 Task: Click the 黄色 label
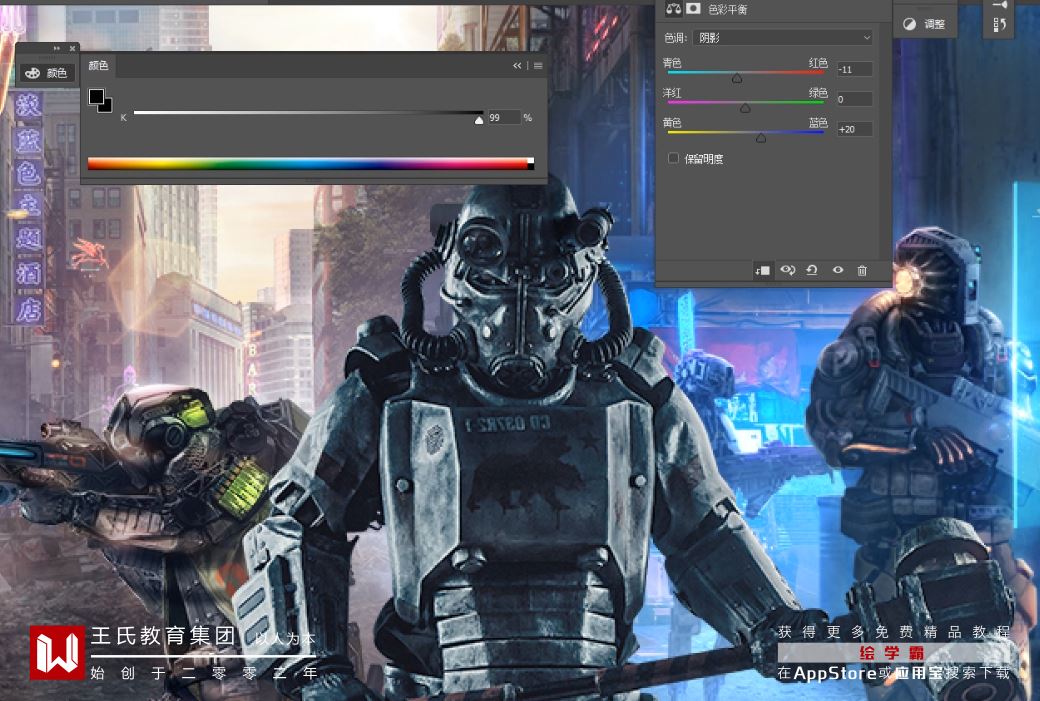(671, 123)
